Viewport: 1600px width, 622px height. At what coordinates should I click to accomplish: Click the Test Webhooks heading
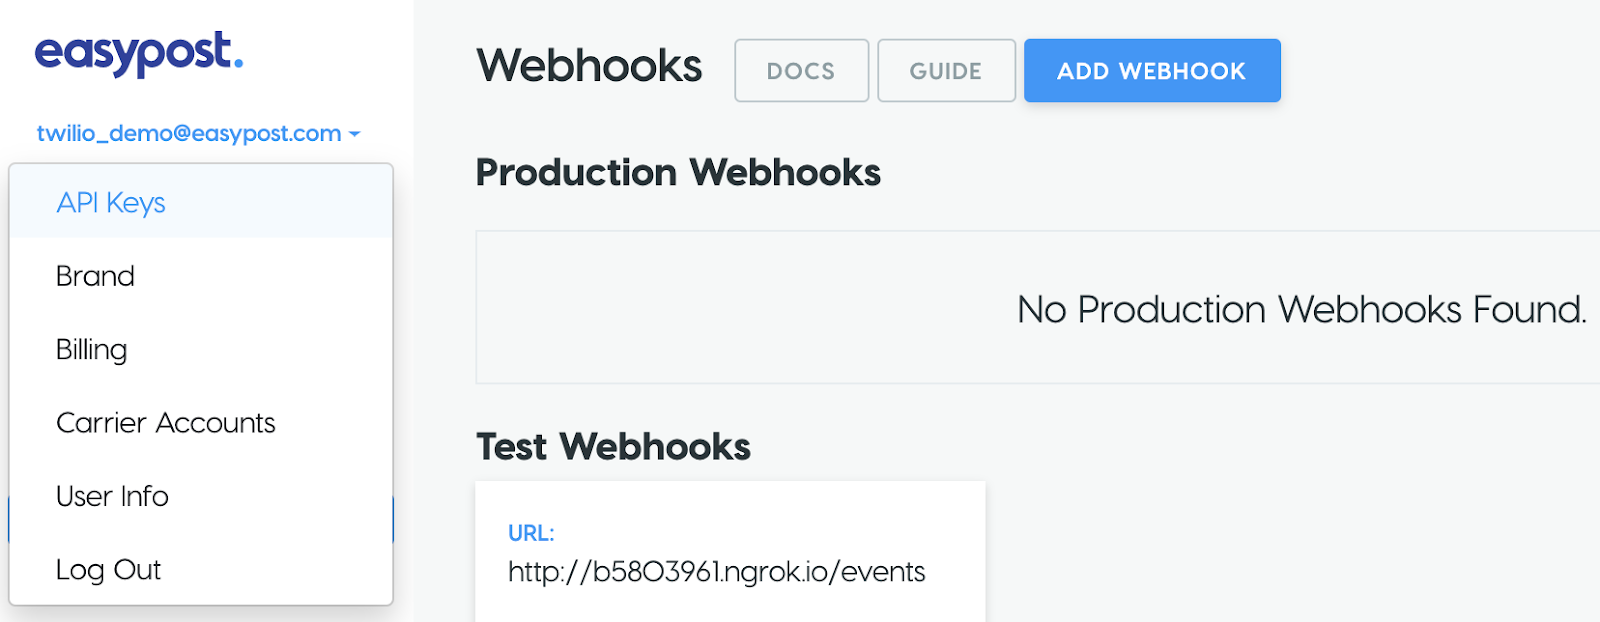tap(613, 446)
